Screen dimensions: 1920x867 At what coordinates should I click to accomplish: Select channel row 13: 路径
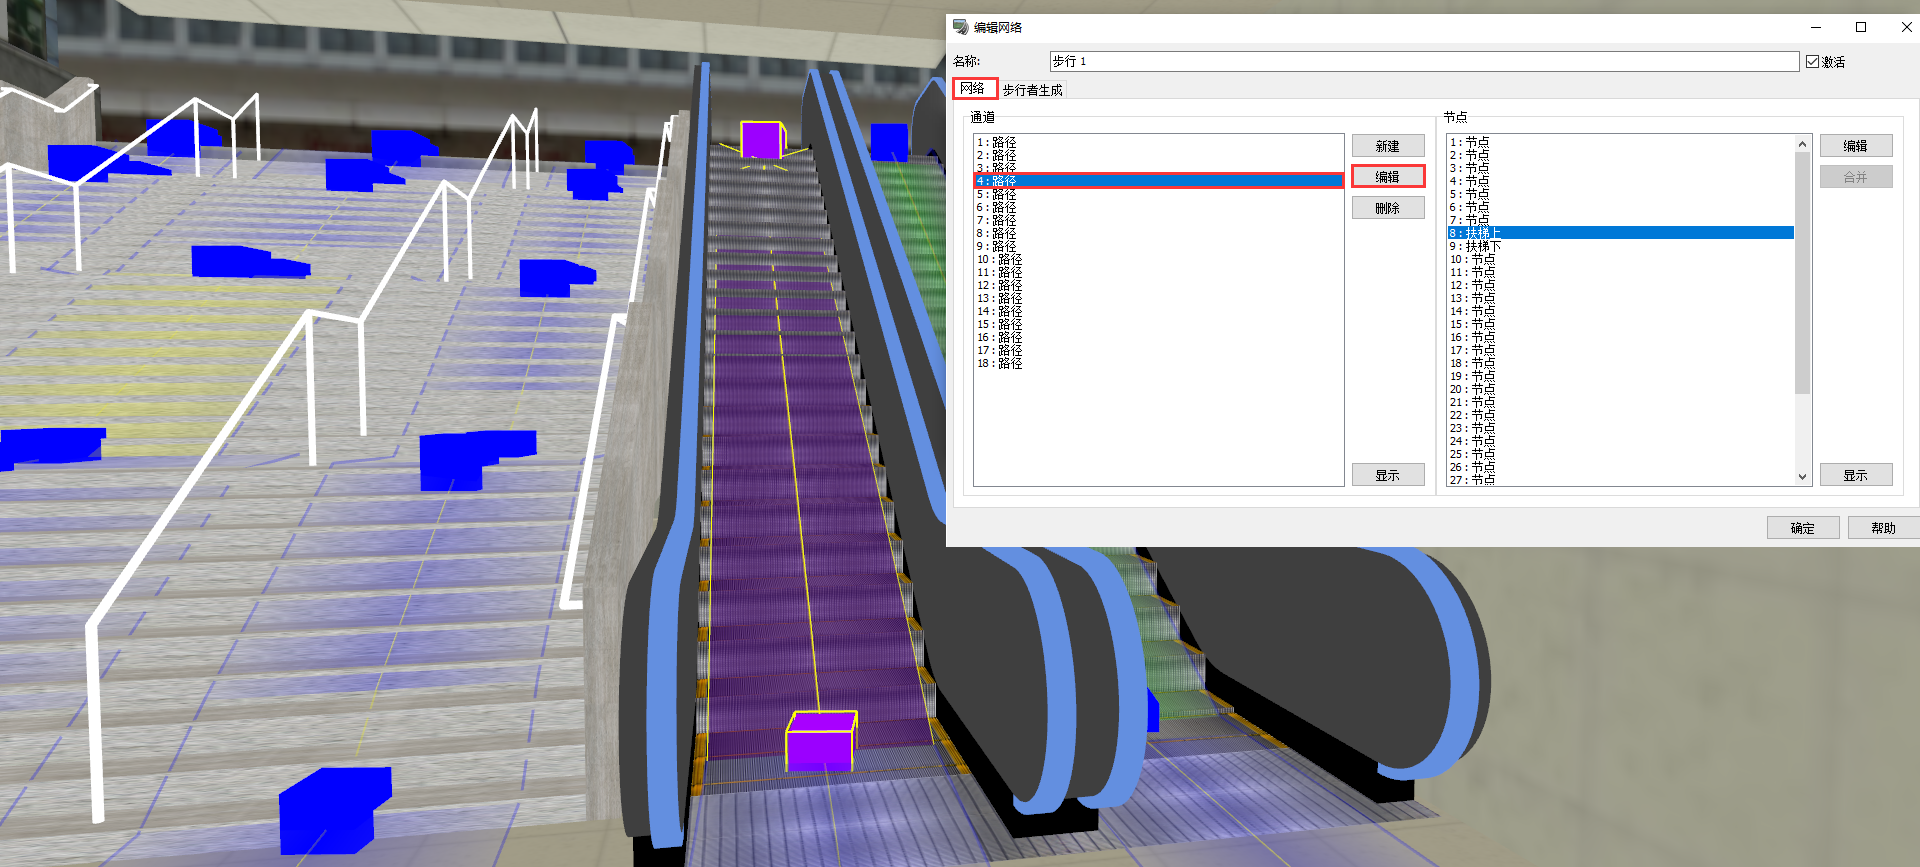click(x=1158, y=298)
